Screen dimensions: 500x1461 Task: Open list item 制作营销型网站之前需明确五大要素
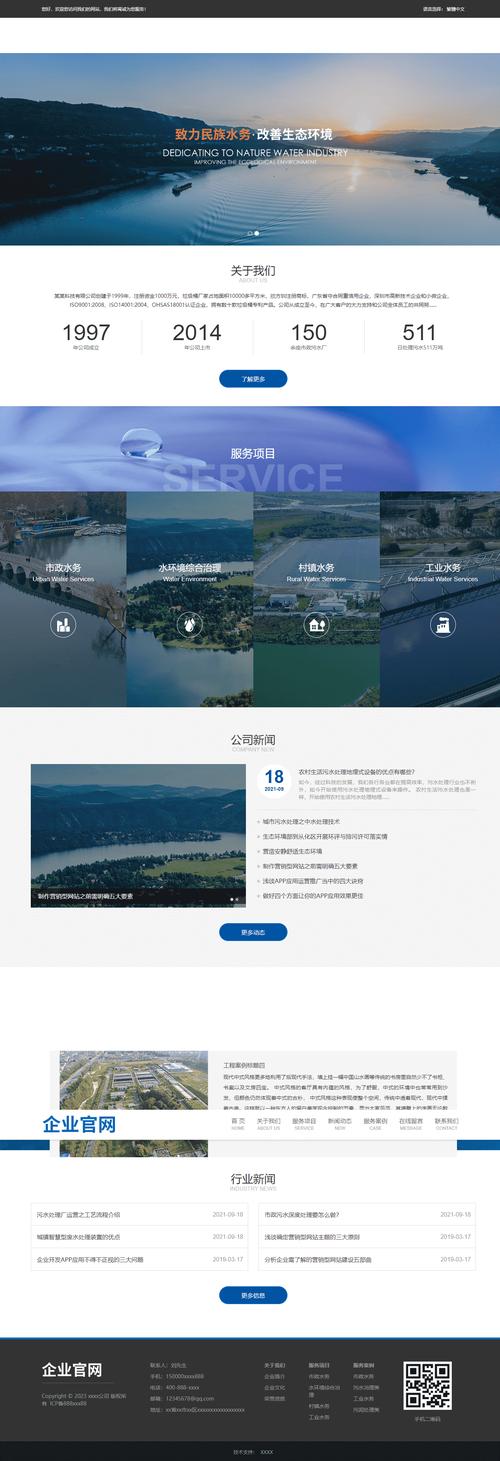[x=310, y=865]
